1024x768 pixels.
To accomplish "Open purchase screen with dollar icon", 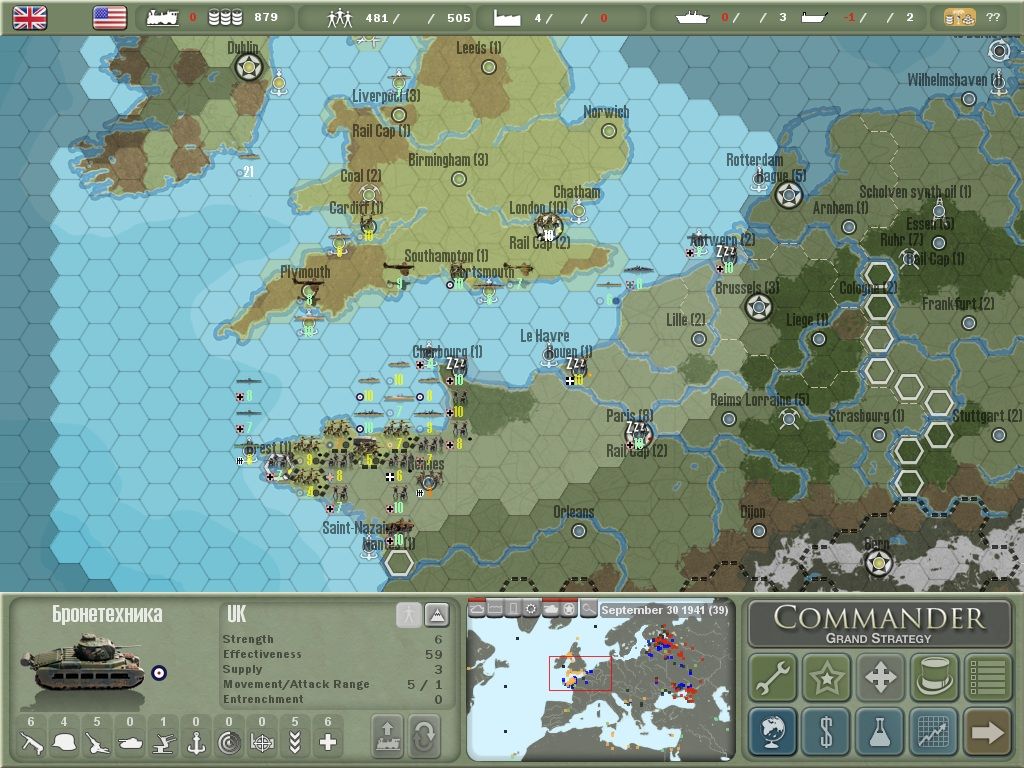I will [x=826, y=732].
